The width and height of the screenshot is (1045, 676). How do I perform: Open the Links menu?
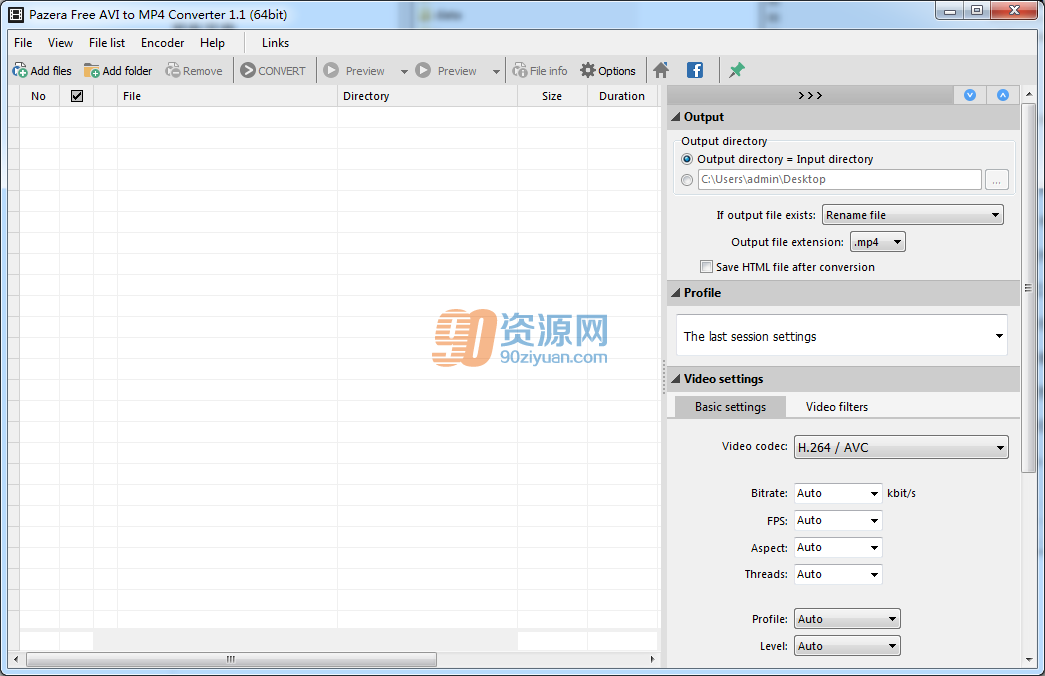tap(275, 43)
